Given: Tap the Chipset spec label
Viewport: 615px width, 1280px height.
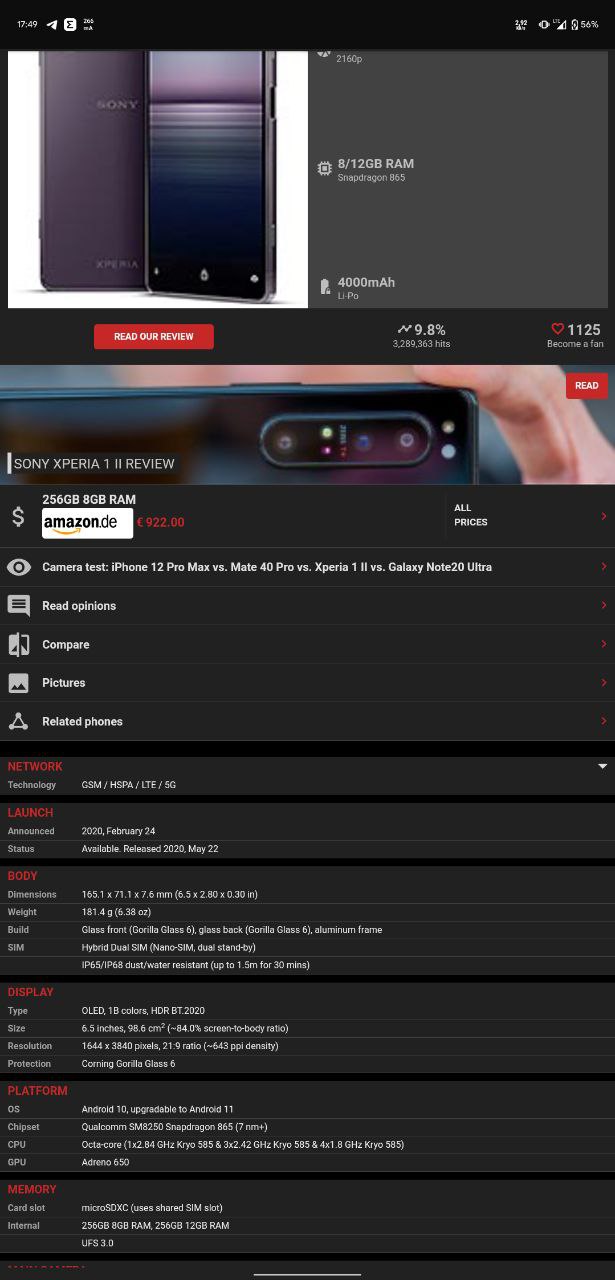Looking at the screenshot, I should click(x=24, y=1127).
